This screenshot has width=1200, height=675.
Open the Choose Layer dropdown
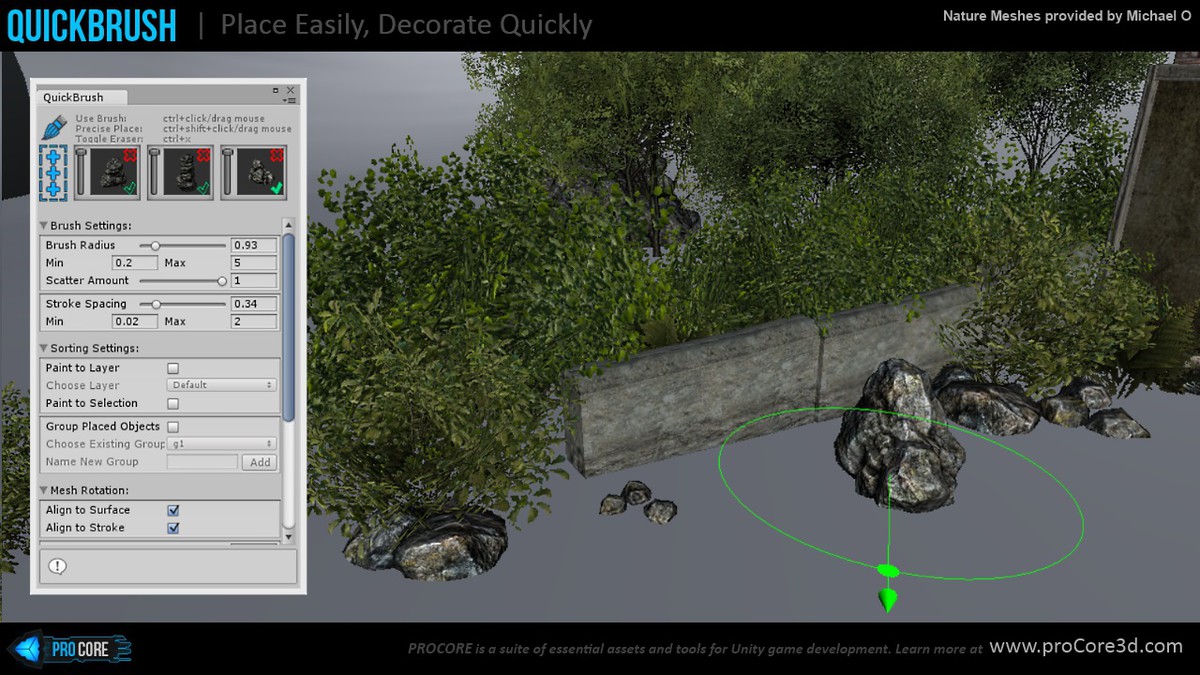222,385
